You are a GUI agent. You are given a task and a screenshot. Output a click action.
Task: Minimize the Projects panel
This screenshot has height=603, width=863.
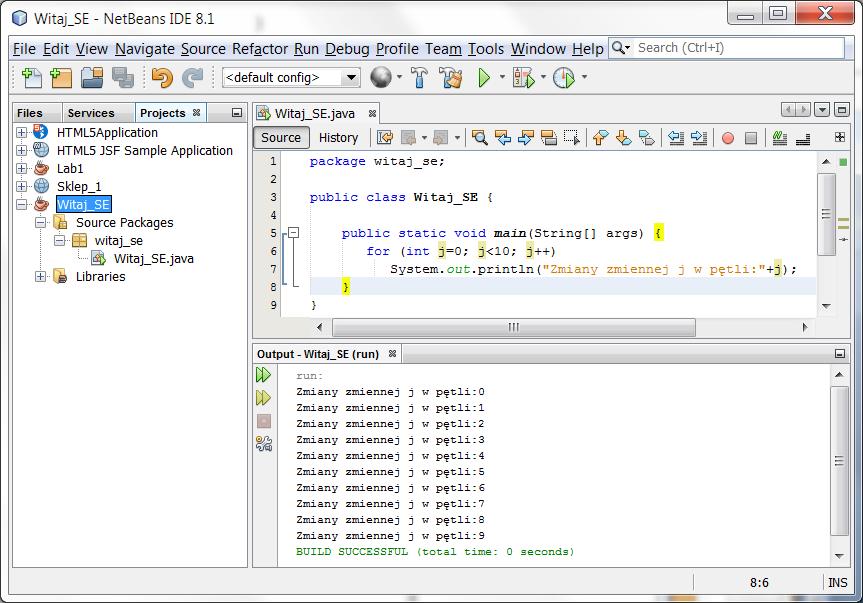237,113
